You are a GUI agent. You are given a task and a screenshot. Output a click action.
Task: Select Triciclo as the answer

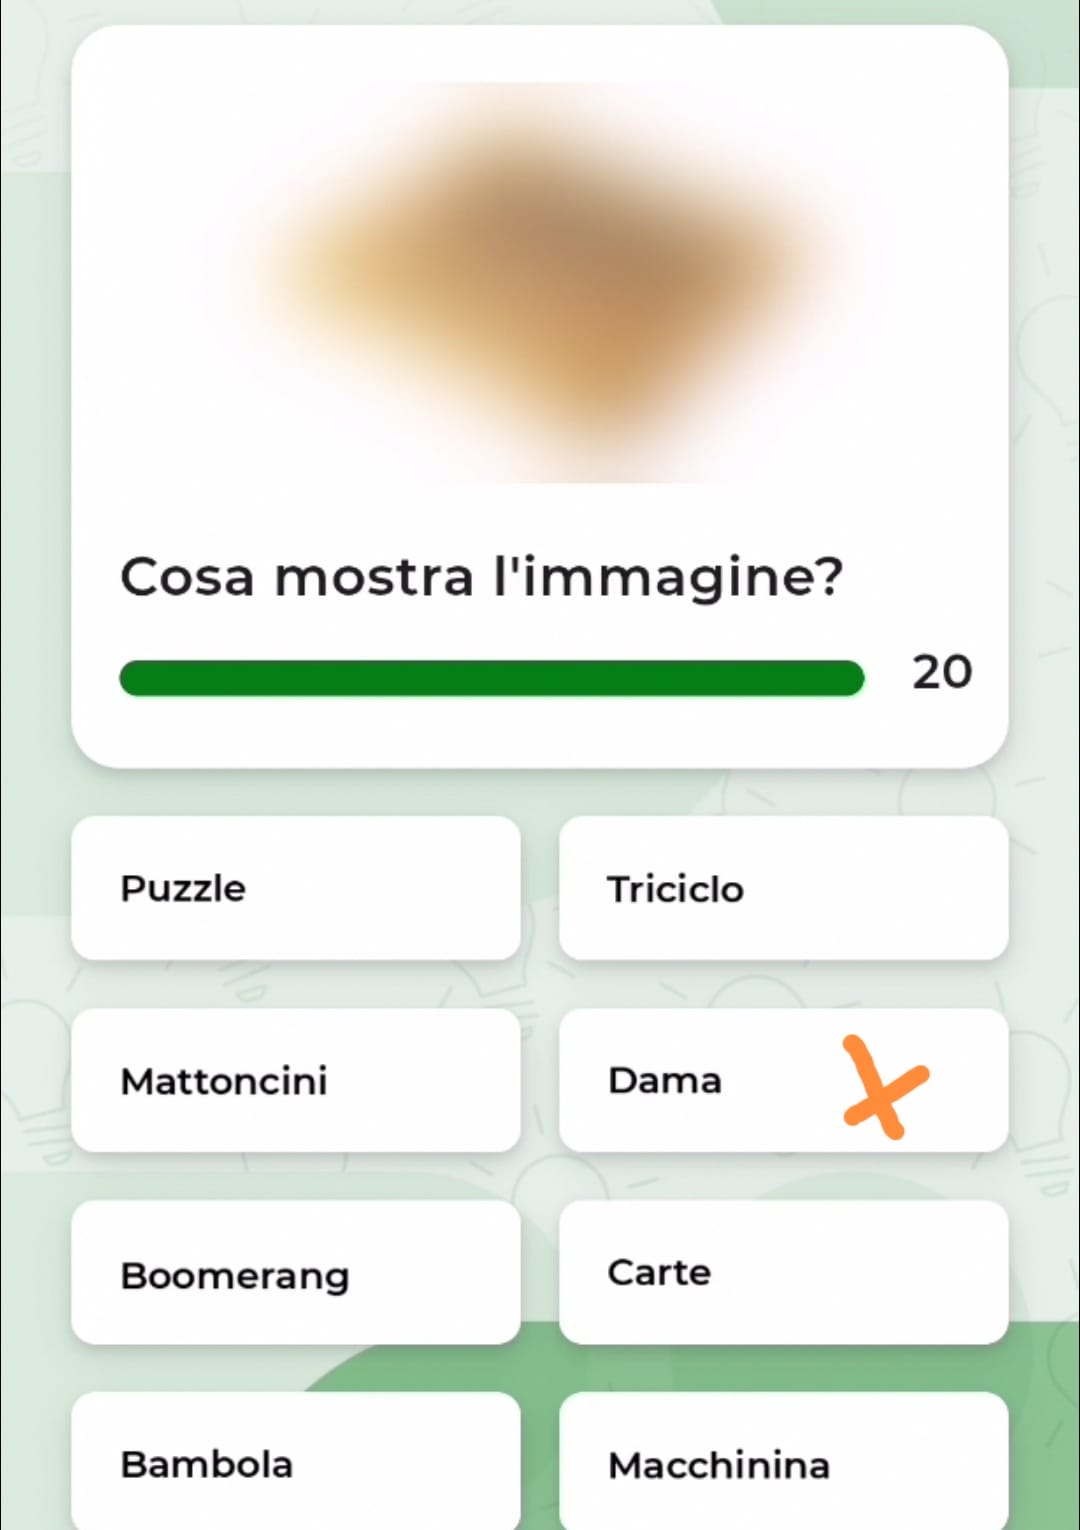click(x=783, y=888)
